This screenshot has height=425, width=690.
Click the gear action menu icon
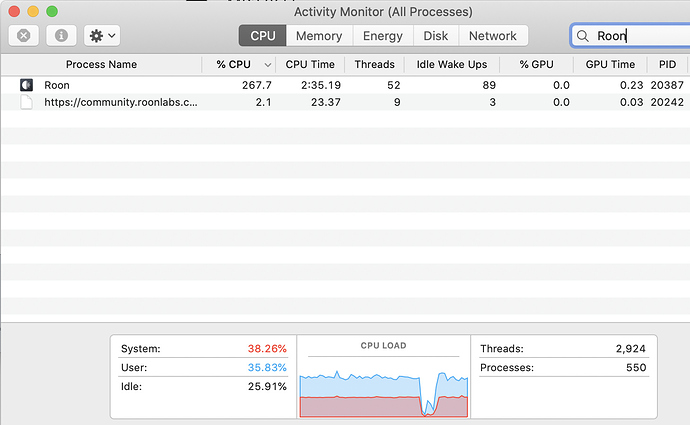pos(96,36)
